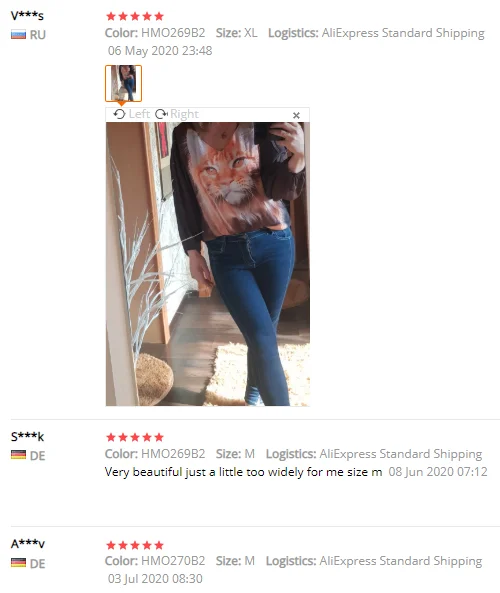Click the star rating of A***v's review
500x593 pixels.
click(x=135, y=545)
